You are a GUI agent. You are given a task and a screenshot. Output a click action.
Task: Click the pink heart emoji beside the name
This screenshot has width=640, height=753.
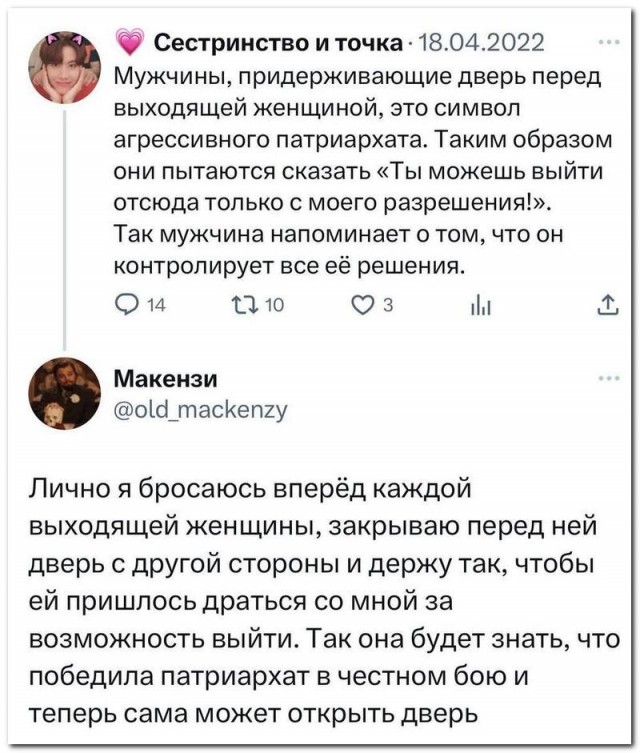(x=130, y=42)
